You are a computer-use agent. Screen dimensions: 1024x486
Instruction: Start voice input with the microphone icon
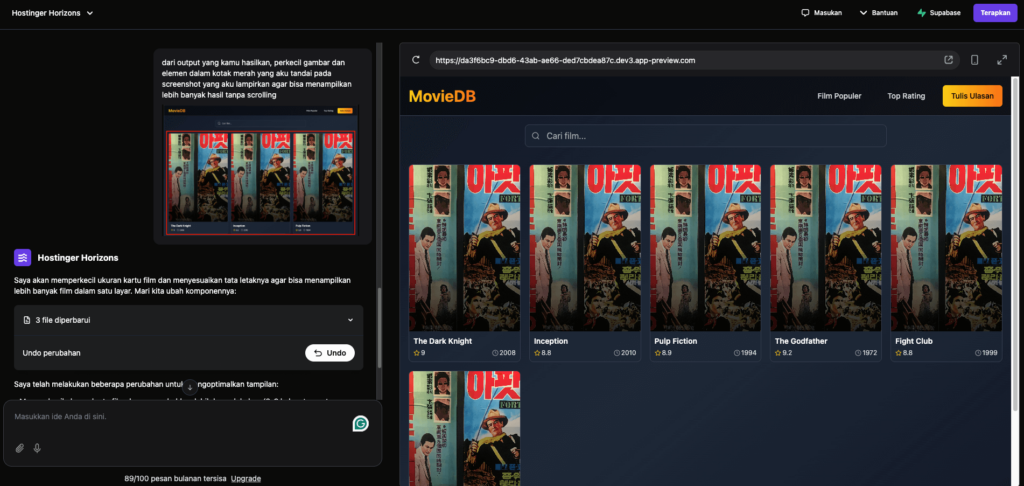37,448
